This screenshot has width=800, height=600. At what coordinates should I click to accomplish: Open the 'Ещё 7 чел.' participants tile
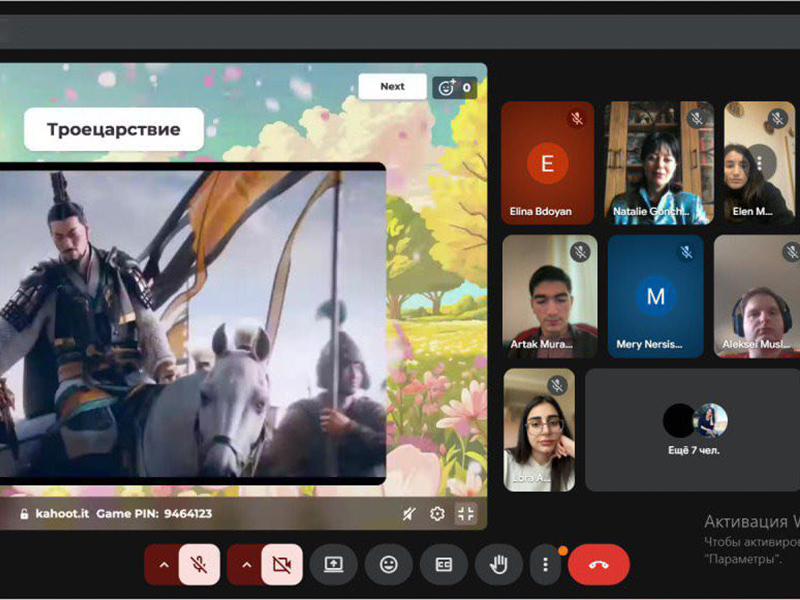tap(692, 430)
